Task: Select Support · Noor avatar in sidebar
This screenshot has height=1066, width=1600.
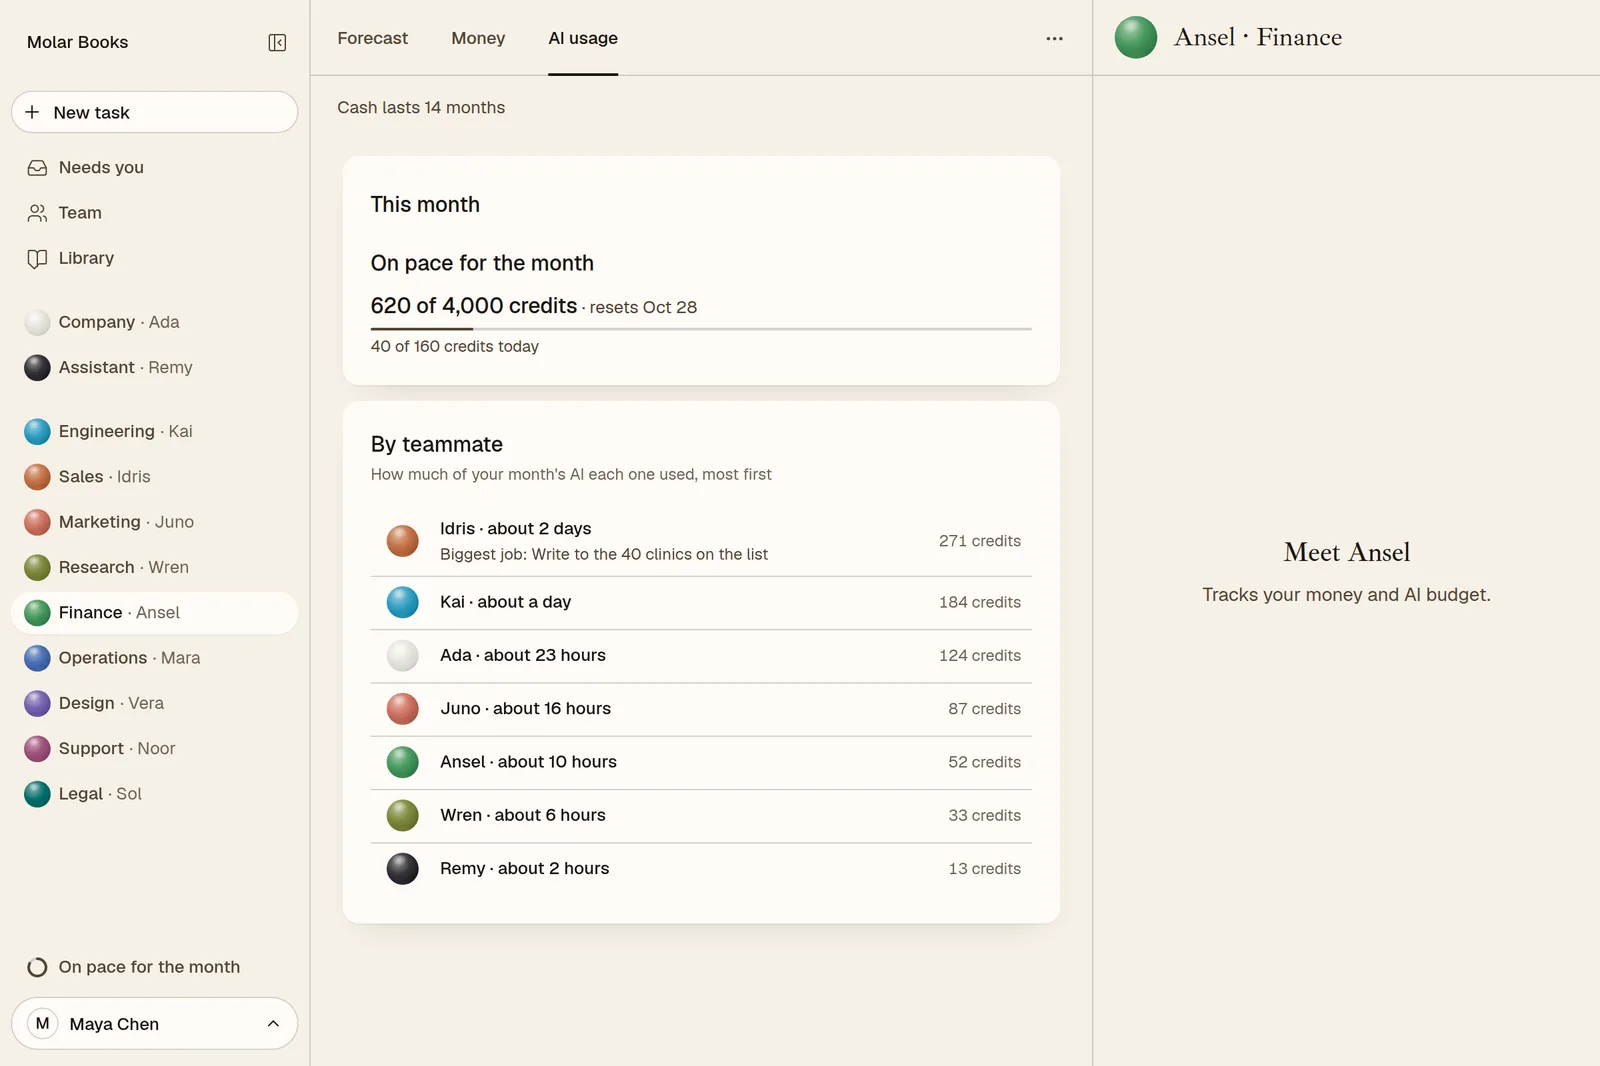Action: [37, 748]
